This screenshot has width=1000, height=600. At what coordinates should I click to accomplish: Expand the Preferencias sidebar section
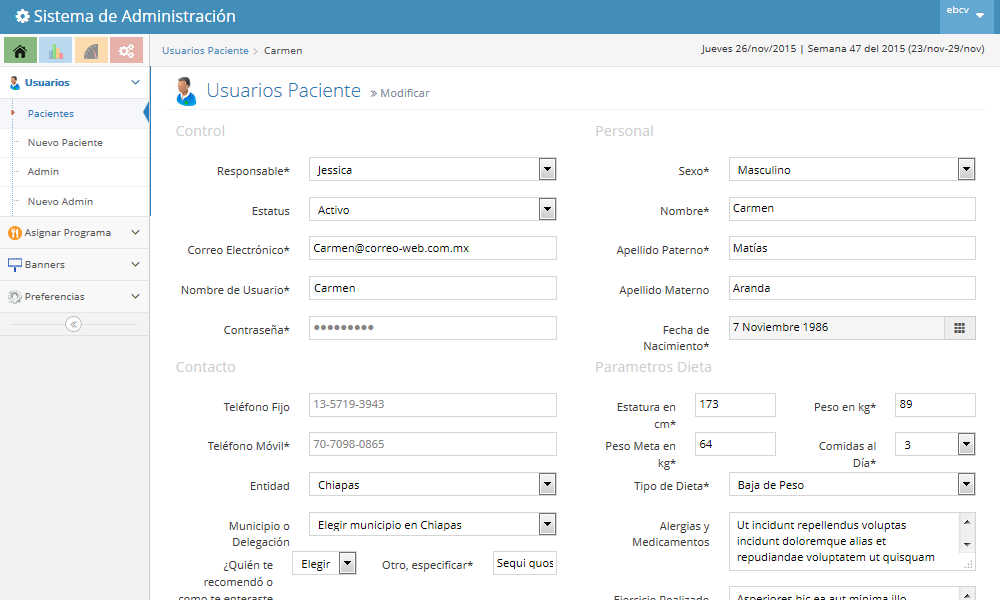[x=74, y=297]
